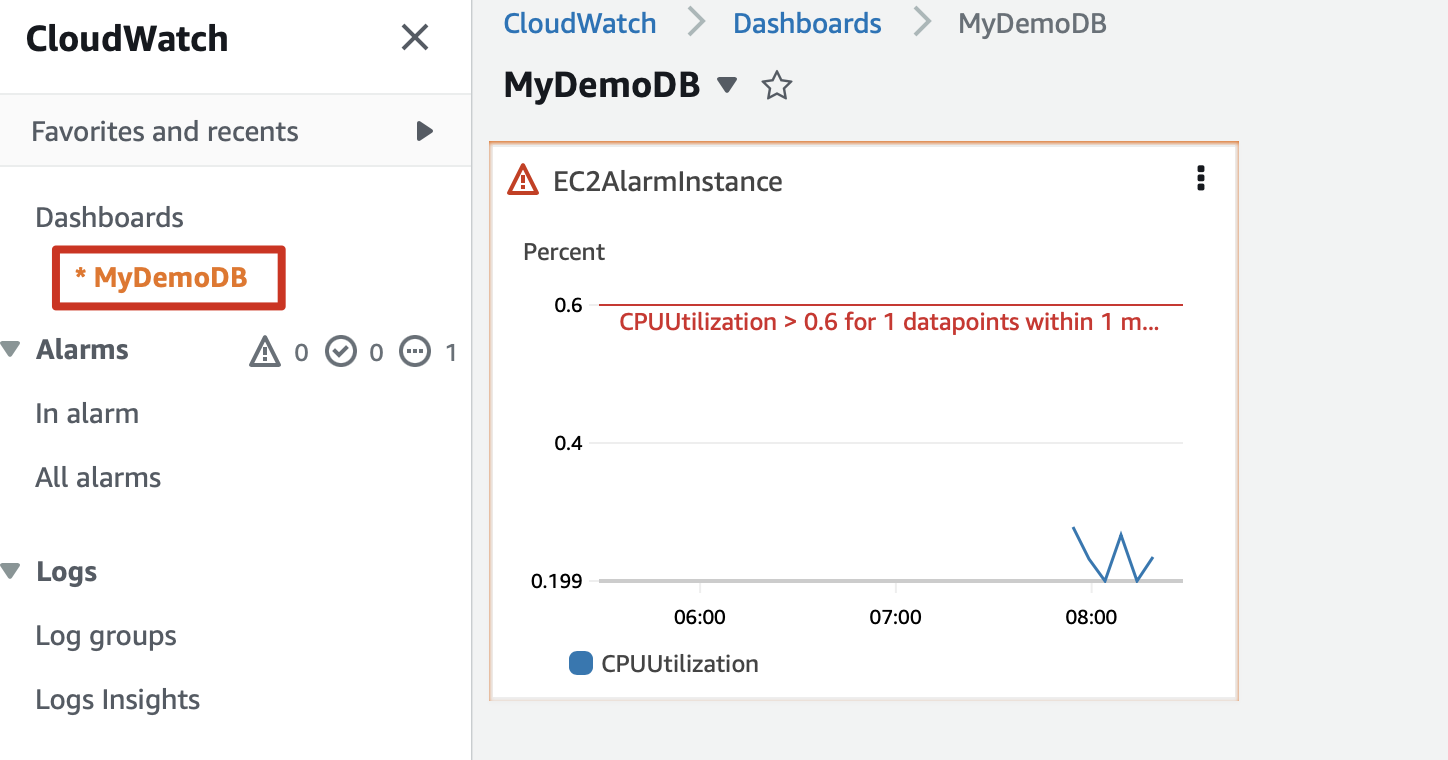Image resolution: width=1448 pixels, height=760 pixels.
Task: Click the OK checkmark alarms count icon
Action: 341,352
